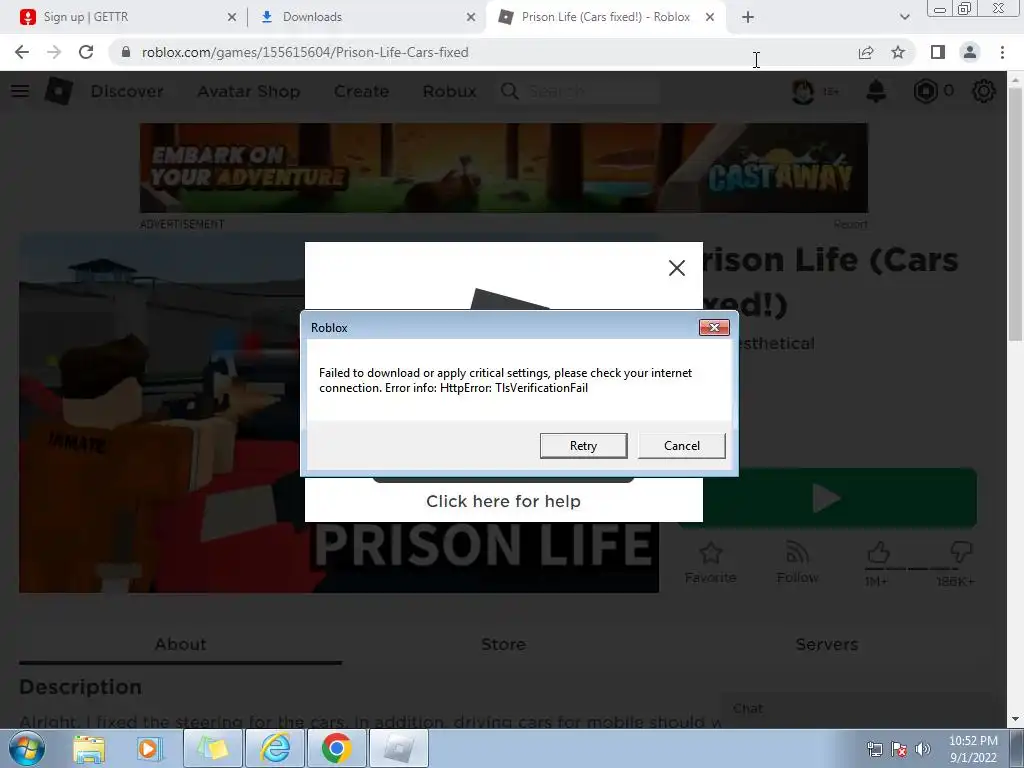This screenshot has height=768, width=1024.
Task: Click the Action Center flag tray icon
Action: 899,750
